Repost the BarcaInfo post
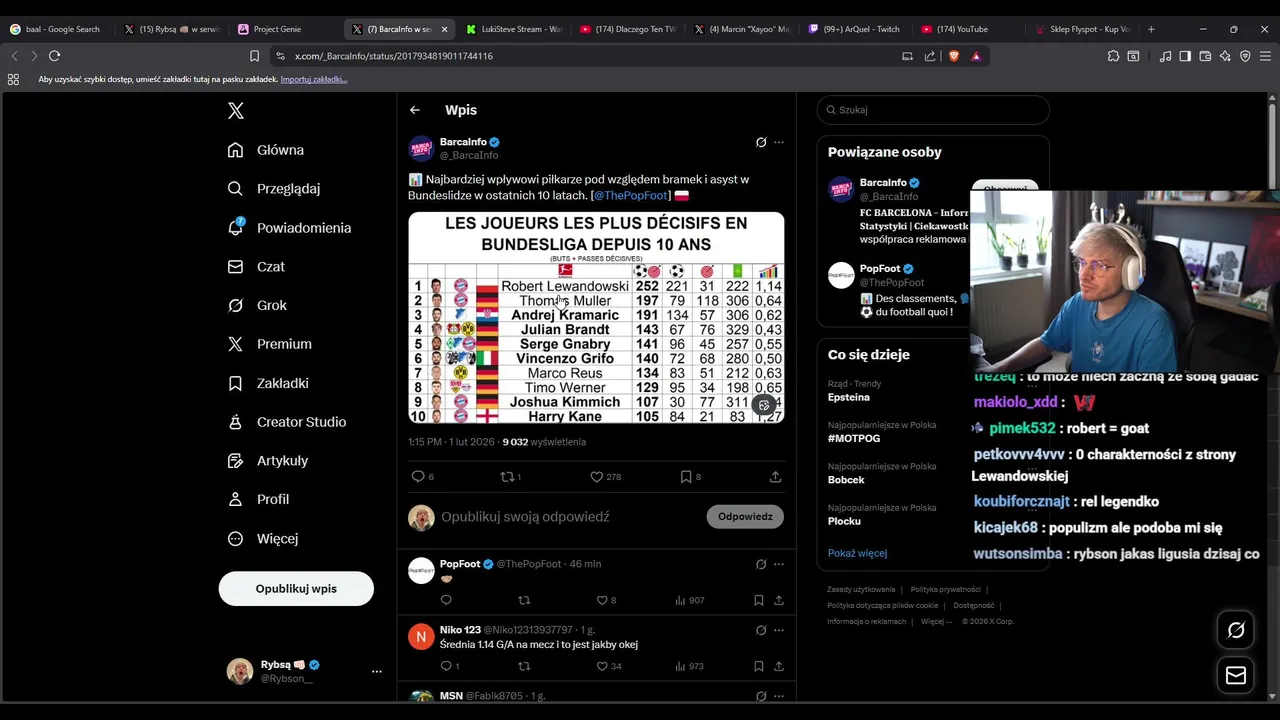Screen dimensions: 1280x720 pos(507,477)
